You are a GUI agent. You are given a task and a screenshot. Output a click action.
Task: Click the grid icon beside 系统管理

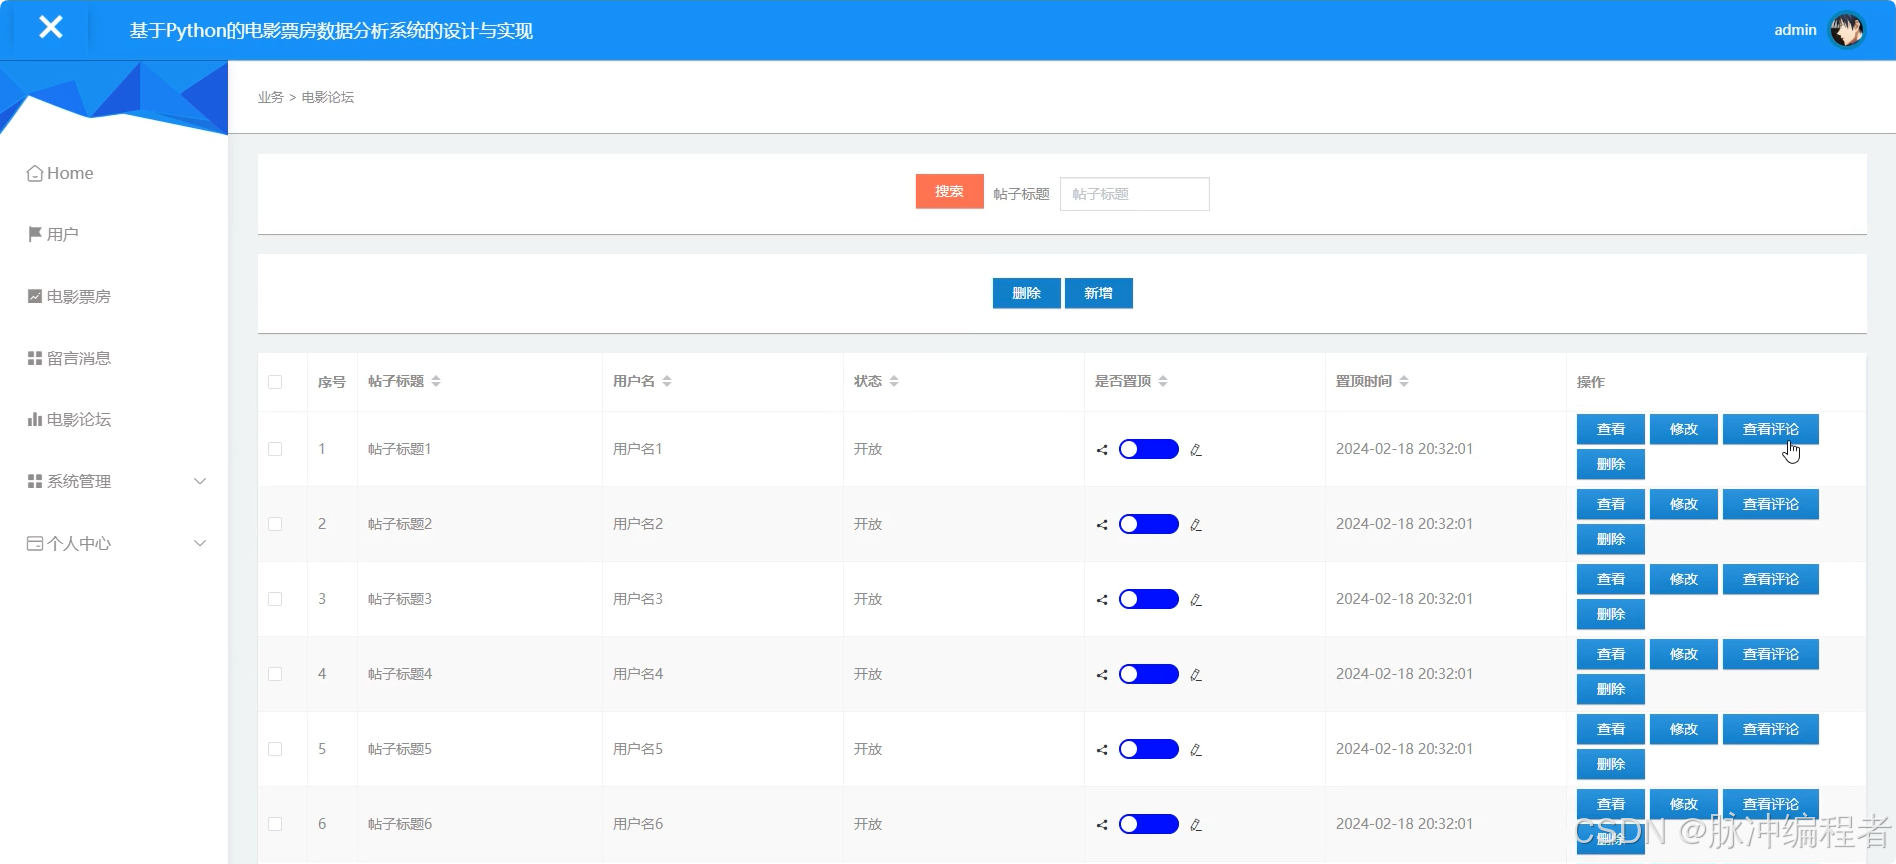click(x=35, y=481)
